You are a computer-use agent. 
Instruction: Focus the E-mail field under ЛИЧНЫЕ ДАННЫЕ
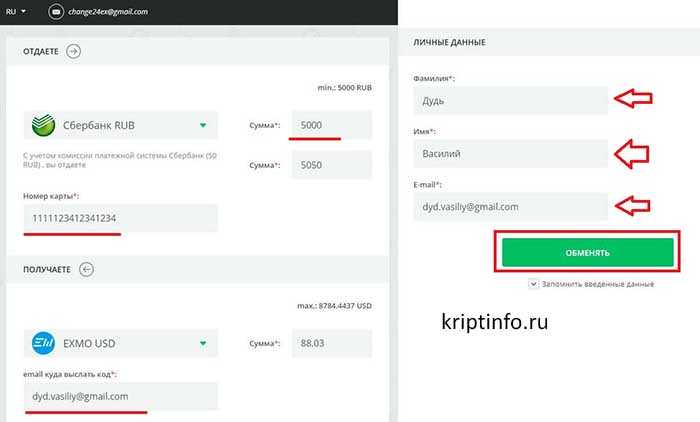coord(510,207)
